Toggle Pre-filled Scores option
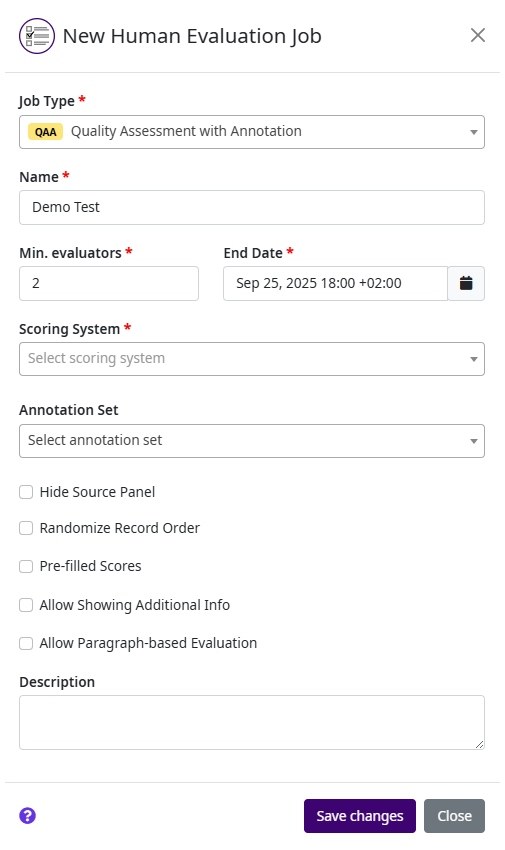Screen dimensions: 505x850 26,566
